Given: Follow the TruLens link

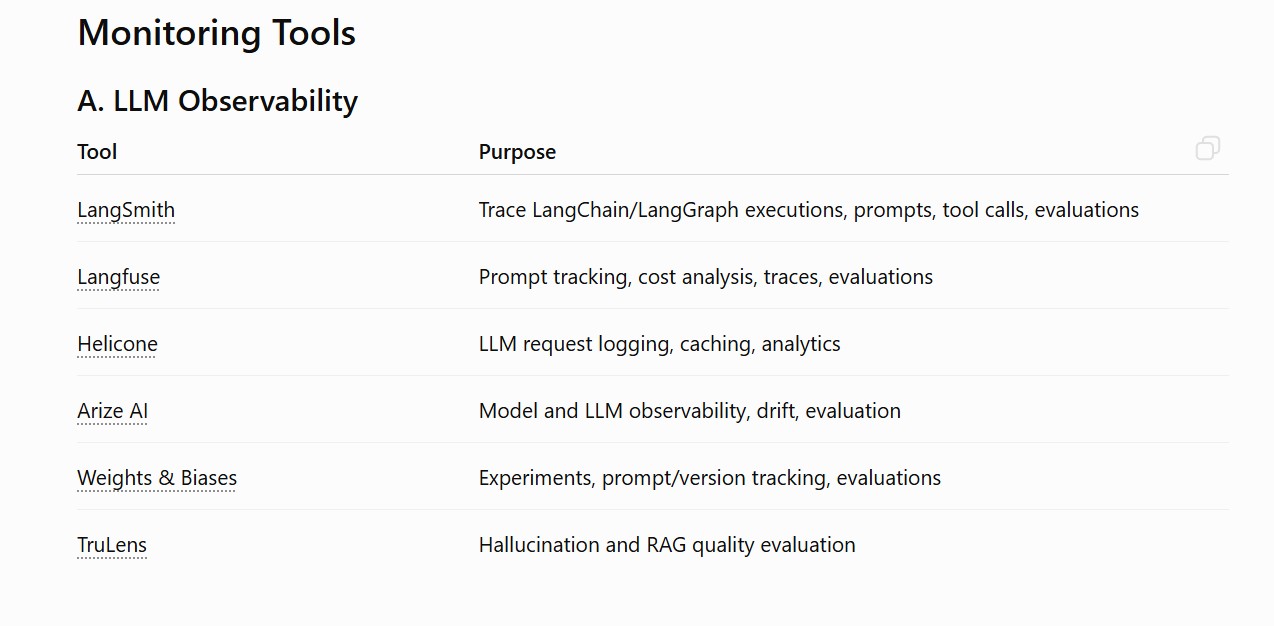Looking at the screenshot, I should [112, 545].
